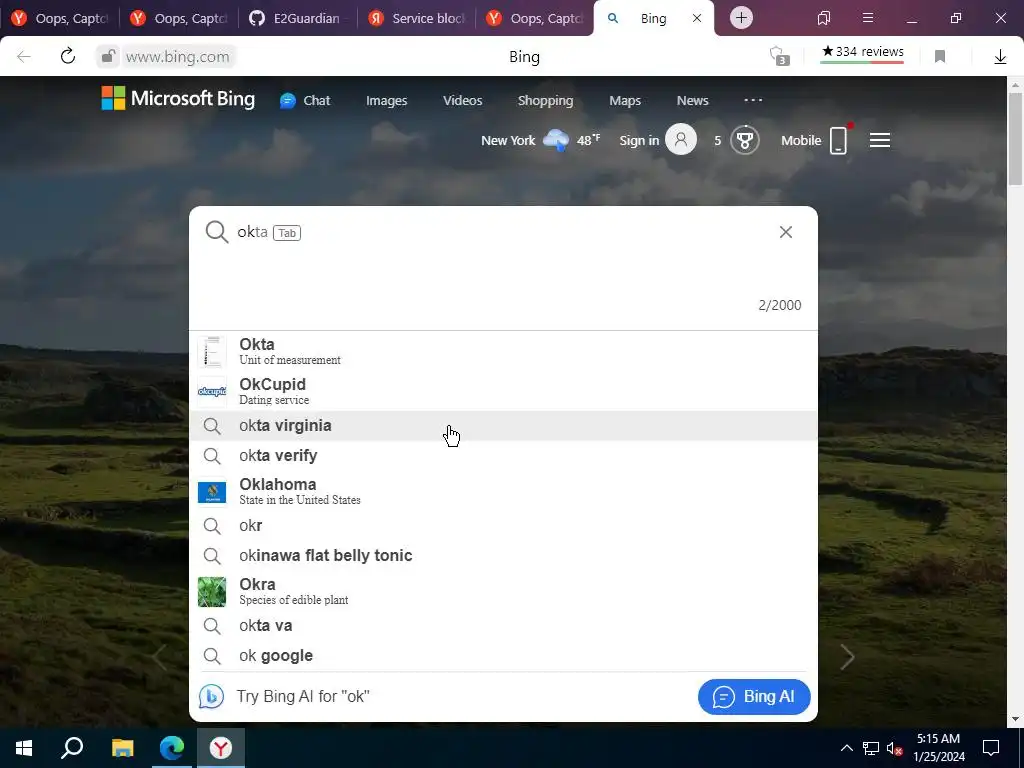
Task: Click the www.bing.com address field
Action: pos(178,57)
